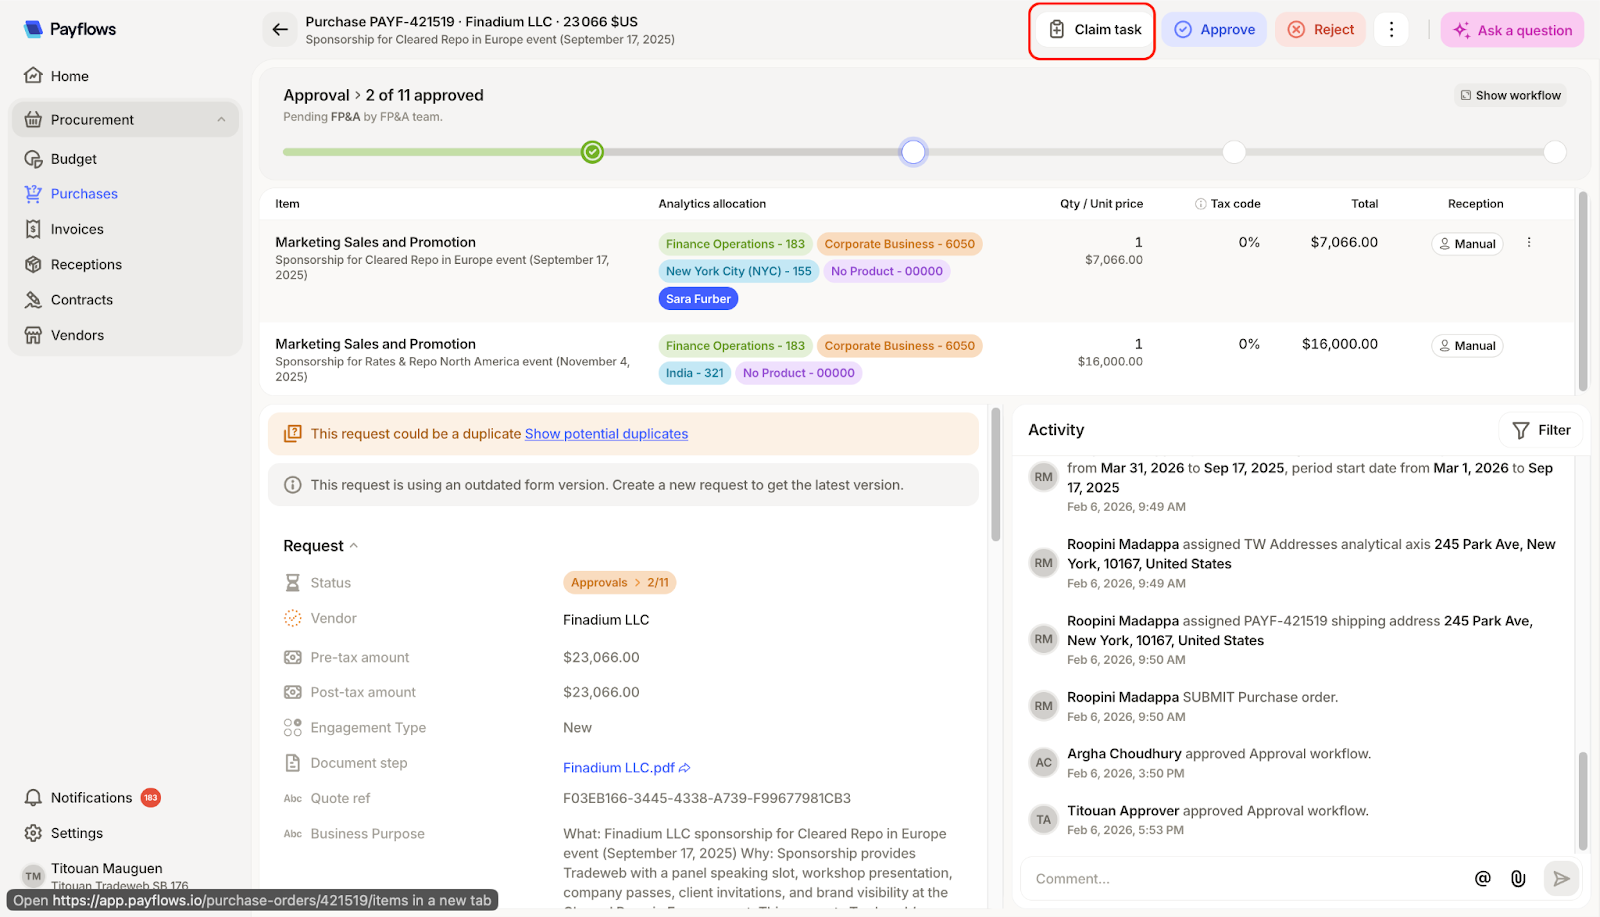Image resolution: width=1600 pixels, height=917 pixels.
Task: Click Manual reception for $7,066.00 item
Action: pyautogui.click(x=1467, y=244)
